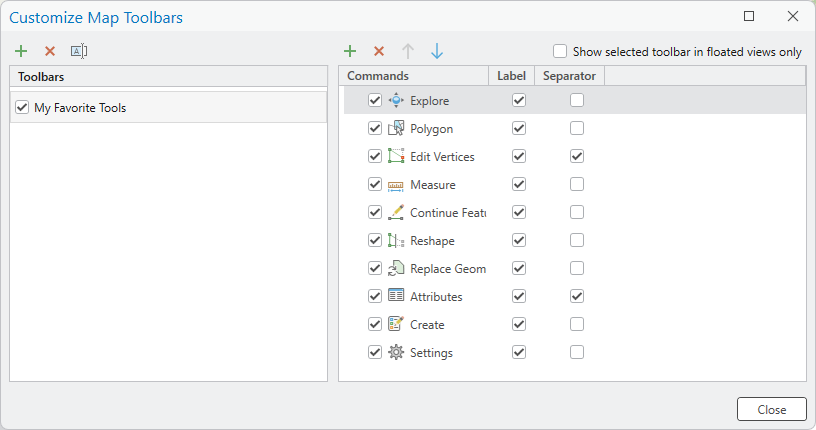This screenshot has width=816, height=430.
Task: Disable the Label checkbox for Reshape
Action: pos(519,241)
